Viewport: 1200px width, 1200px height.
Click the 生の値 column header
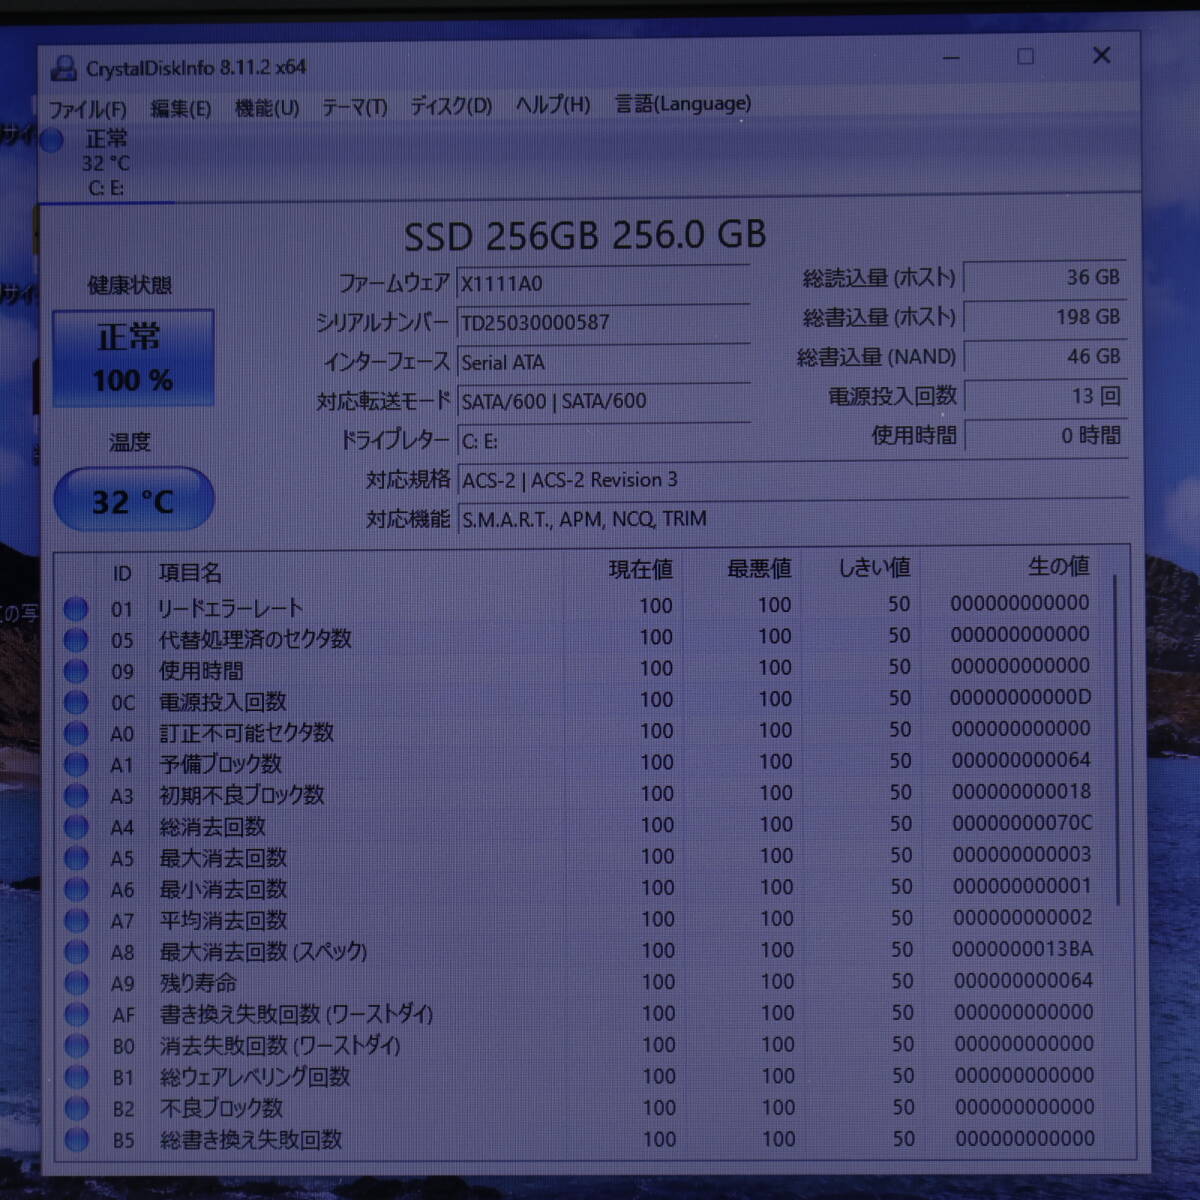tap(1058, 566)
